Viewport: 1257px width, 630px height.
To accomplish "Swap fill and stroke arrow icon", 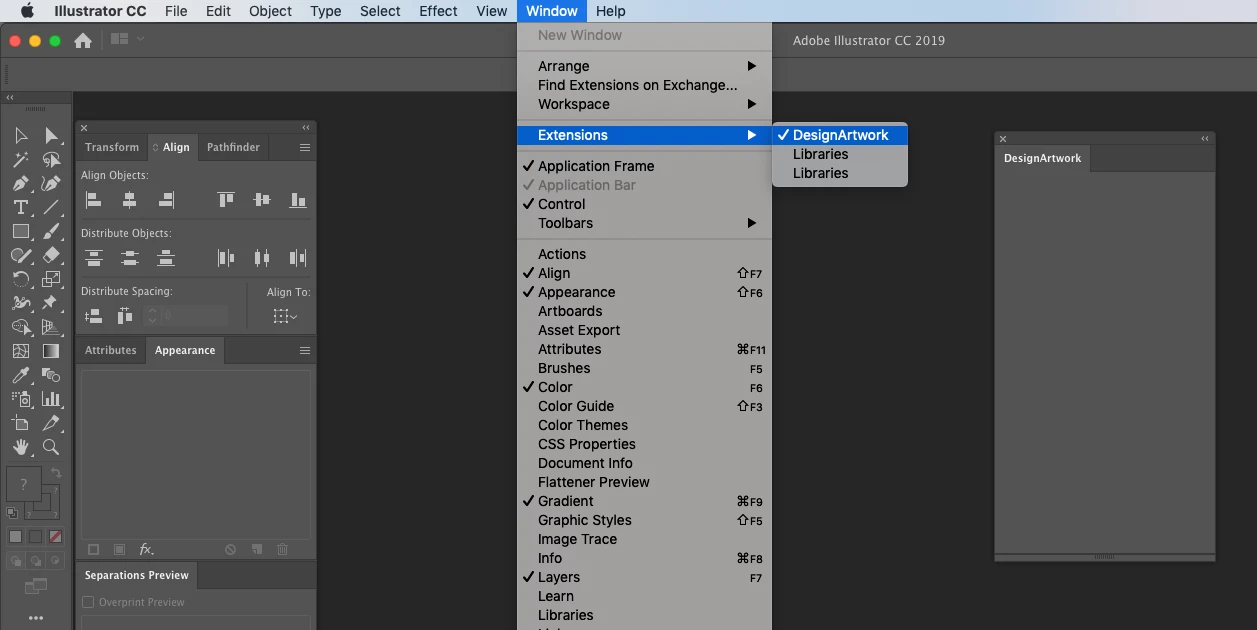I will [56, 473].
